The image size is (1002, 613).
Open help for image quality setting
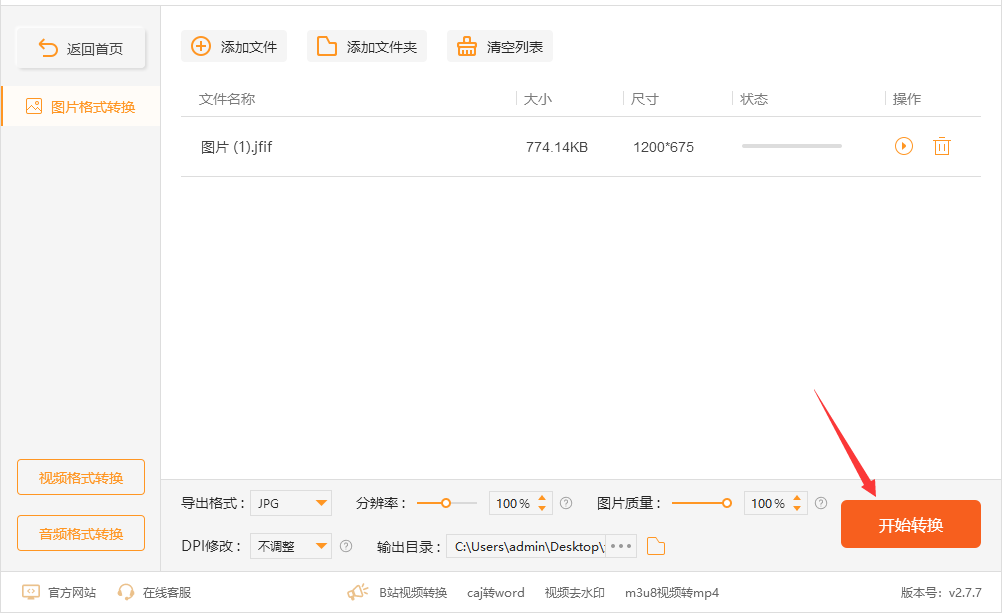click(x=821, y=503)
